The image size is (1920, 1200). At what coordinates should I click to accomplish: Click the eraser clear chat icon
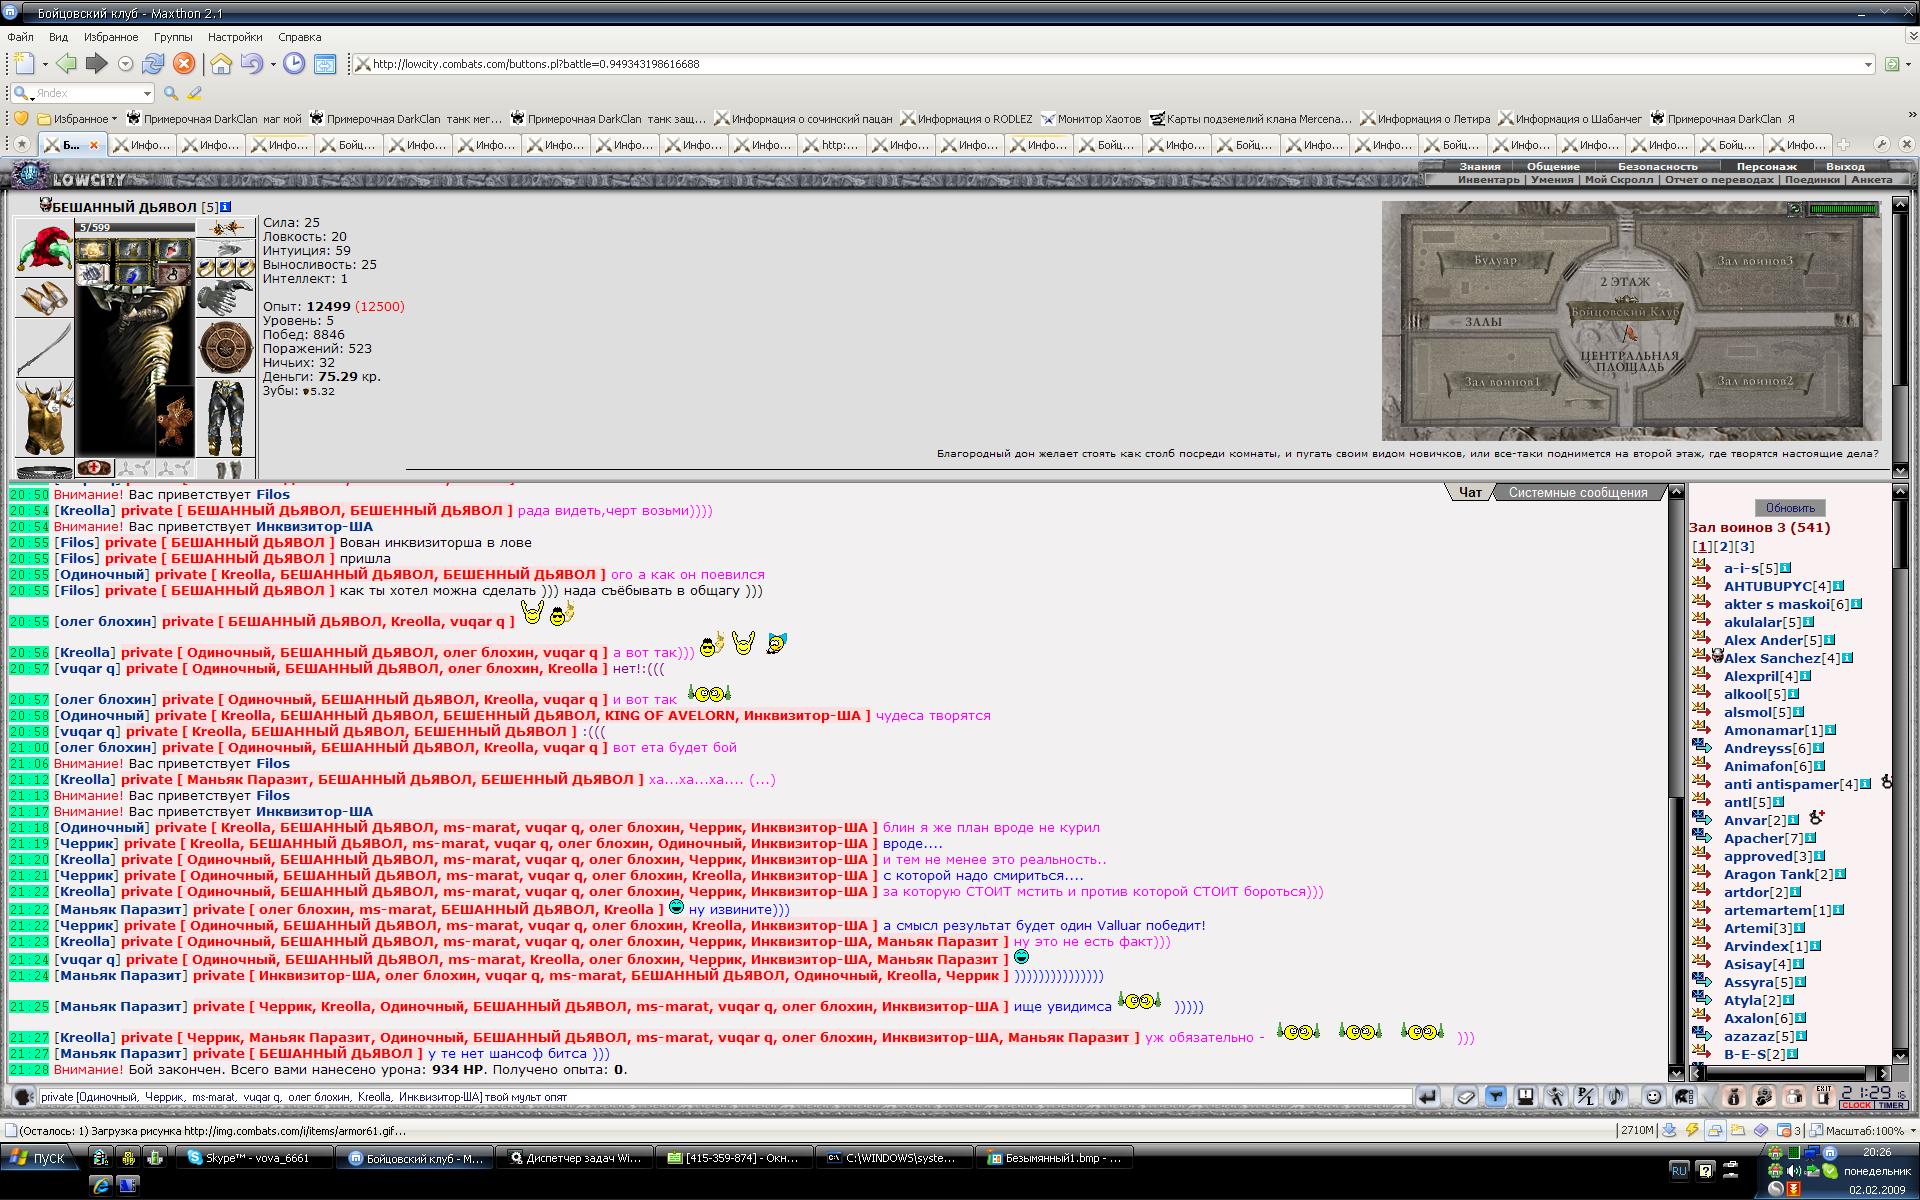click(1465, 1097)
